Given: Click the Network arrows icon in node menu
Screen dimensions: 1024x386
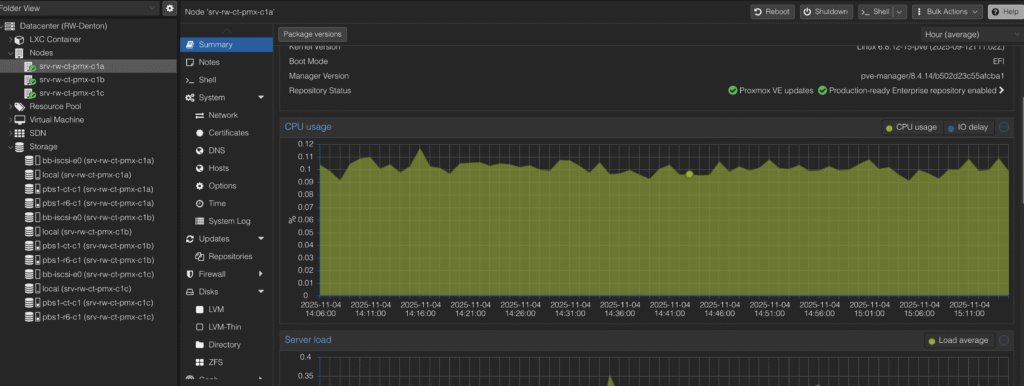Looking at the screenshot, I should click(200, 116).
